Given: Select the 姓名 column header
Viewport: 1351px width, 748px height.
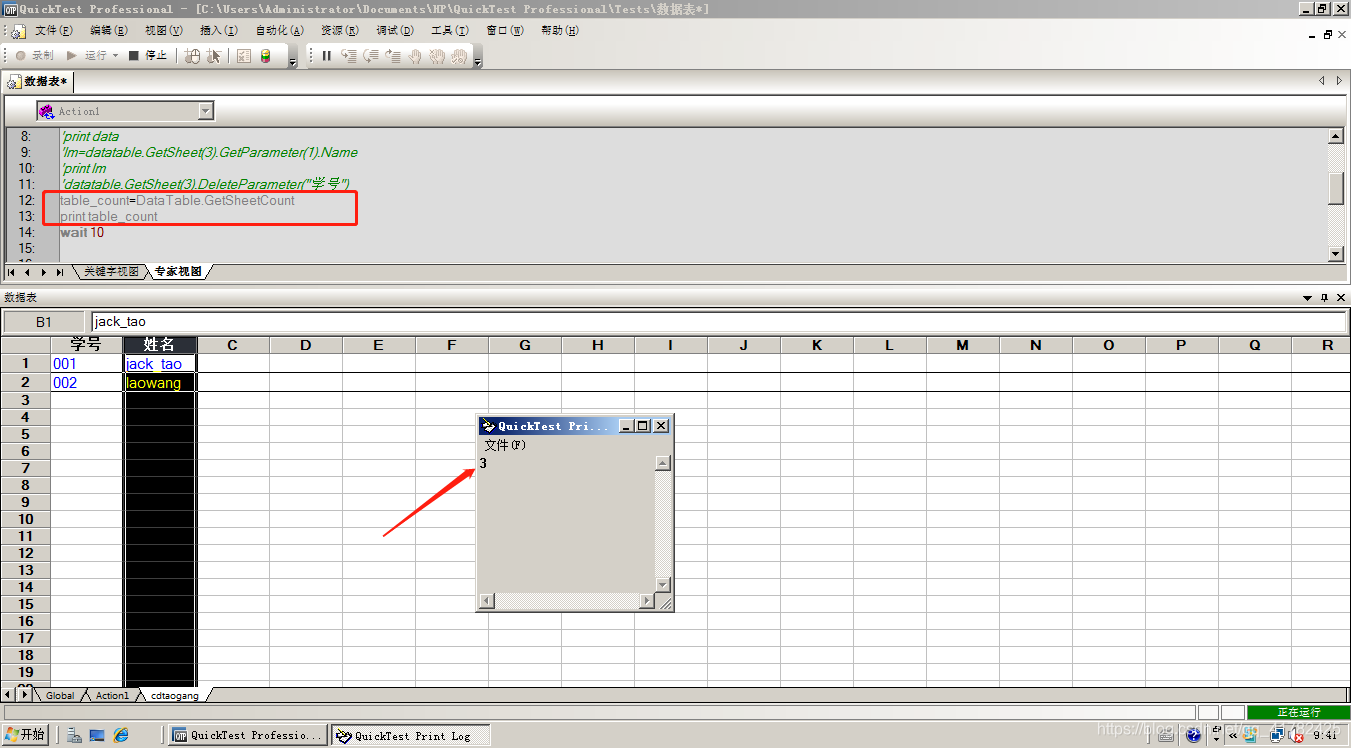Looking at the screenshot, I should (x=160, y=345).
